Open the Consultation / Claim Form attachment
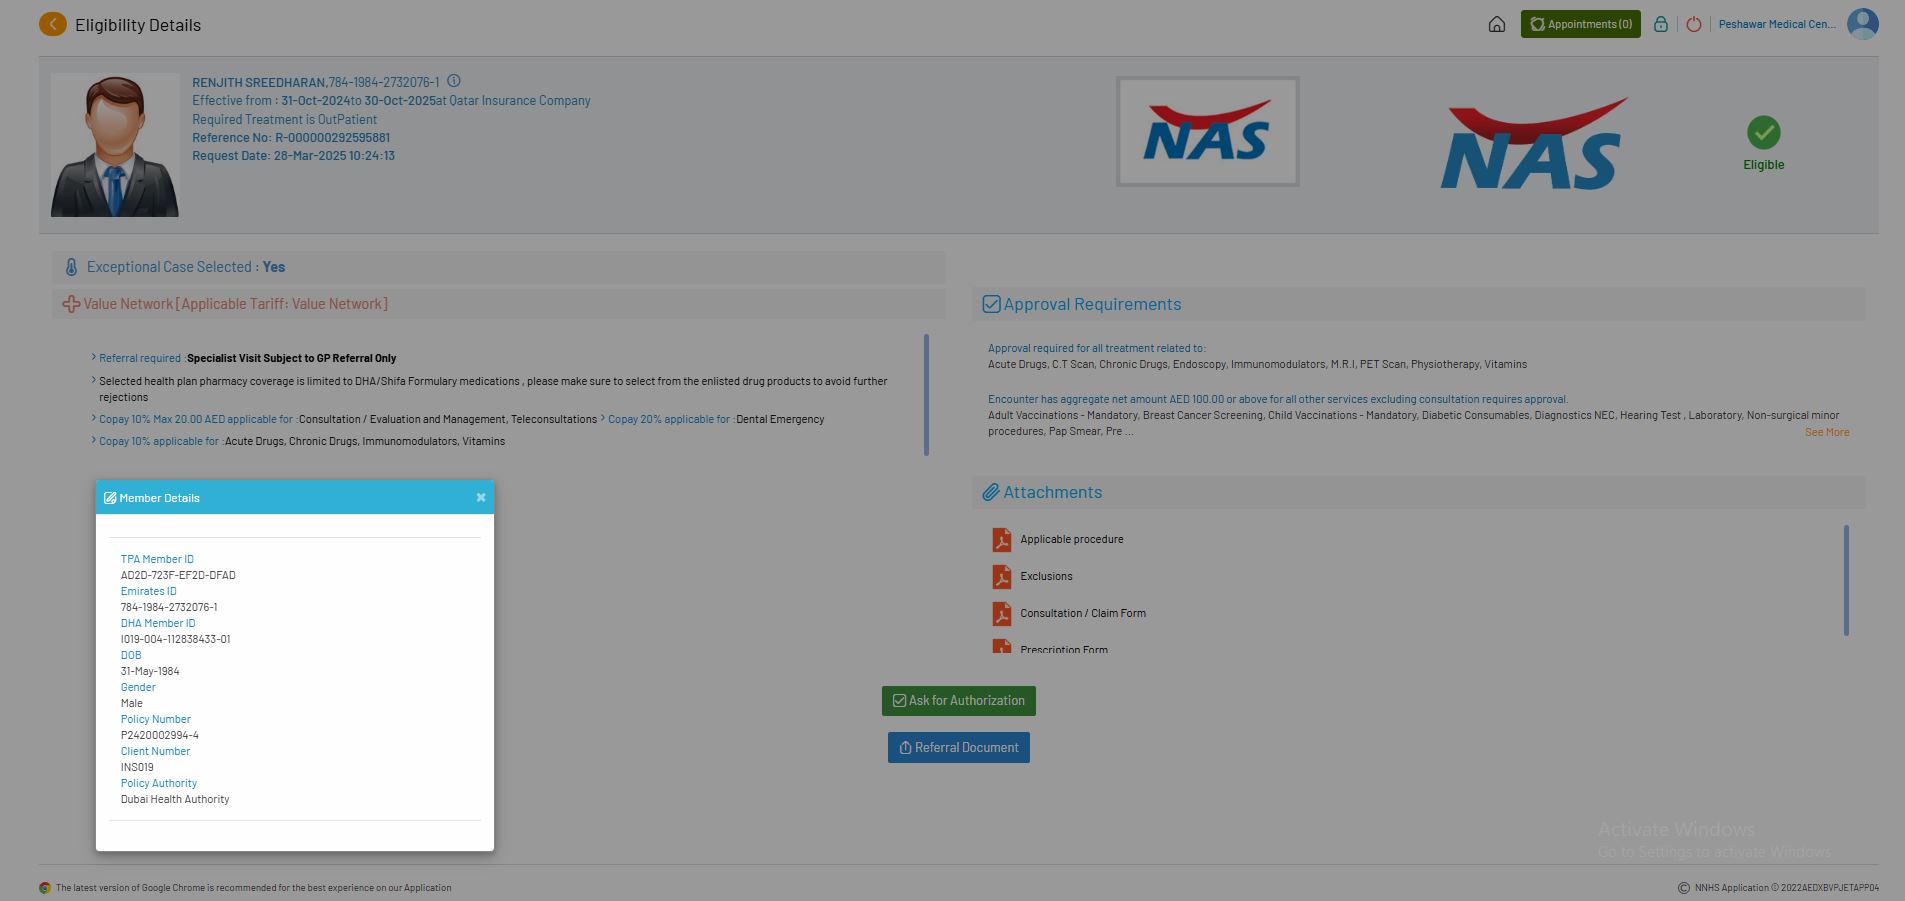Image resolution: width=1905 pixels, height=901 pixels. [x=1083, y=614]
